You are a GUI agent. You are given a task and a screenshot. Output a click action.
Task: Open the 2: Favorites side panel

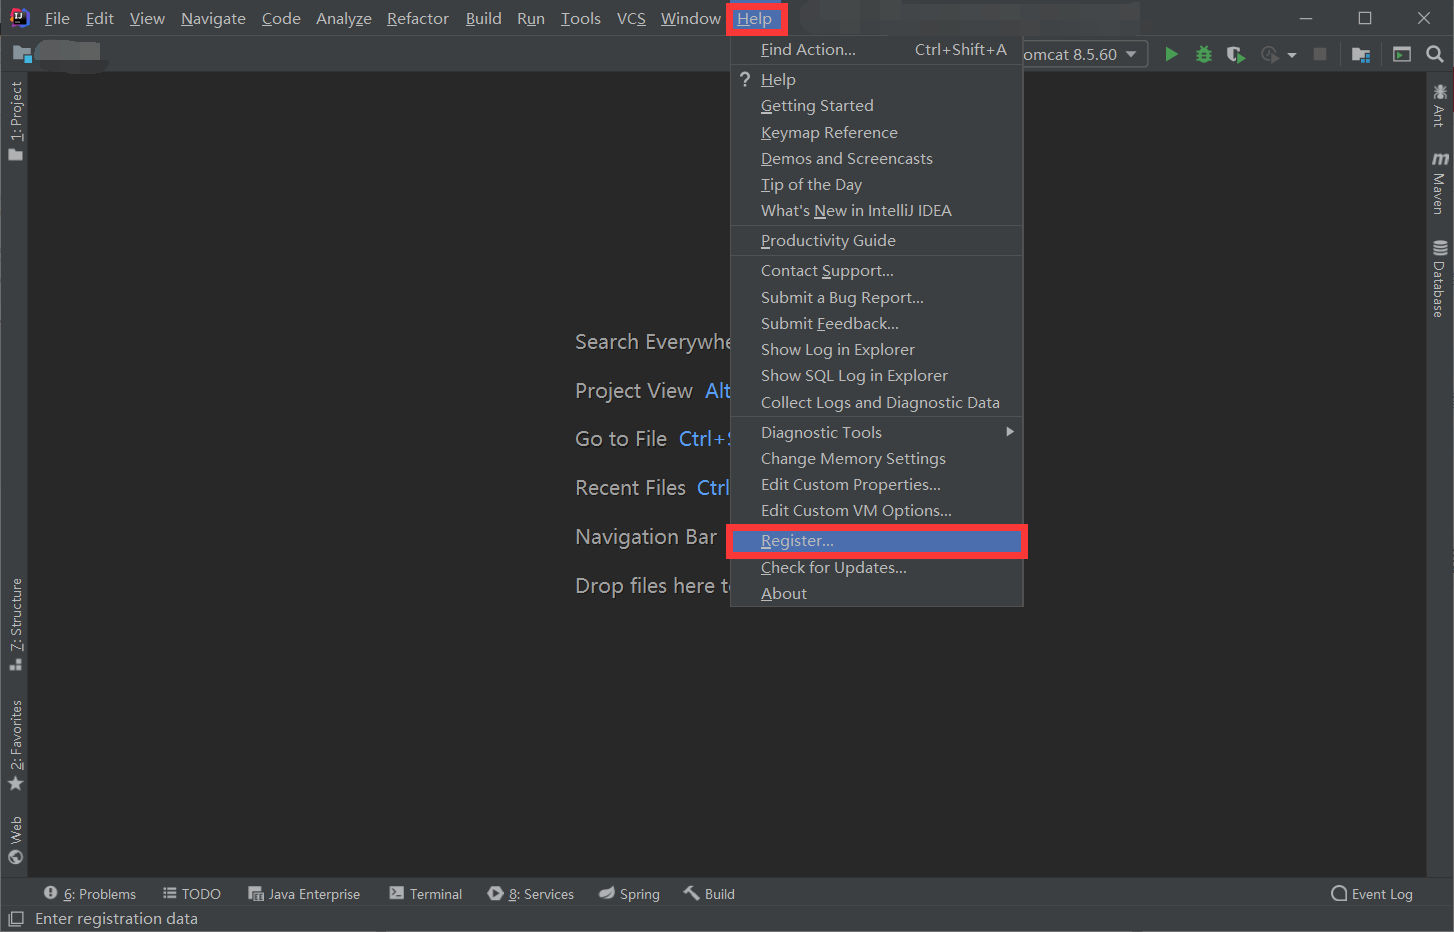pyautogui.click(x=15, y=745)
